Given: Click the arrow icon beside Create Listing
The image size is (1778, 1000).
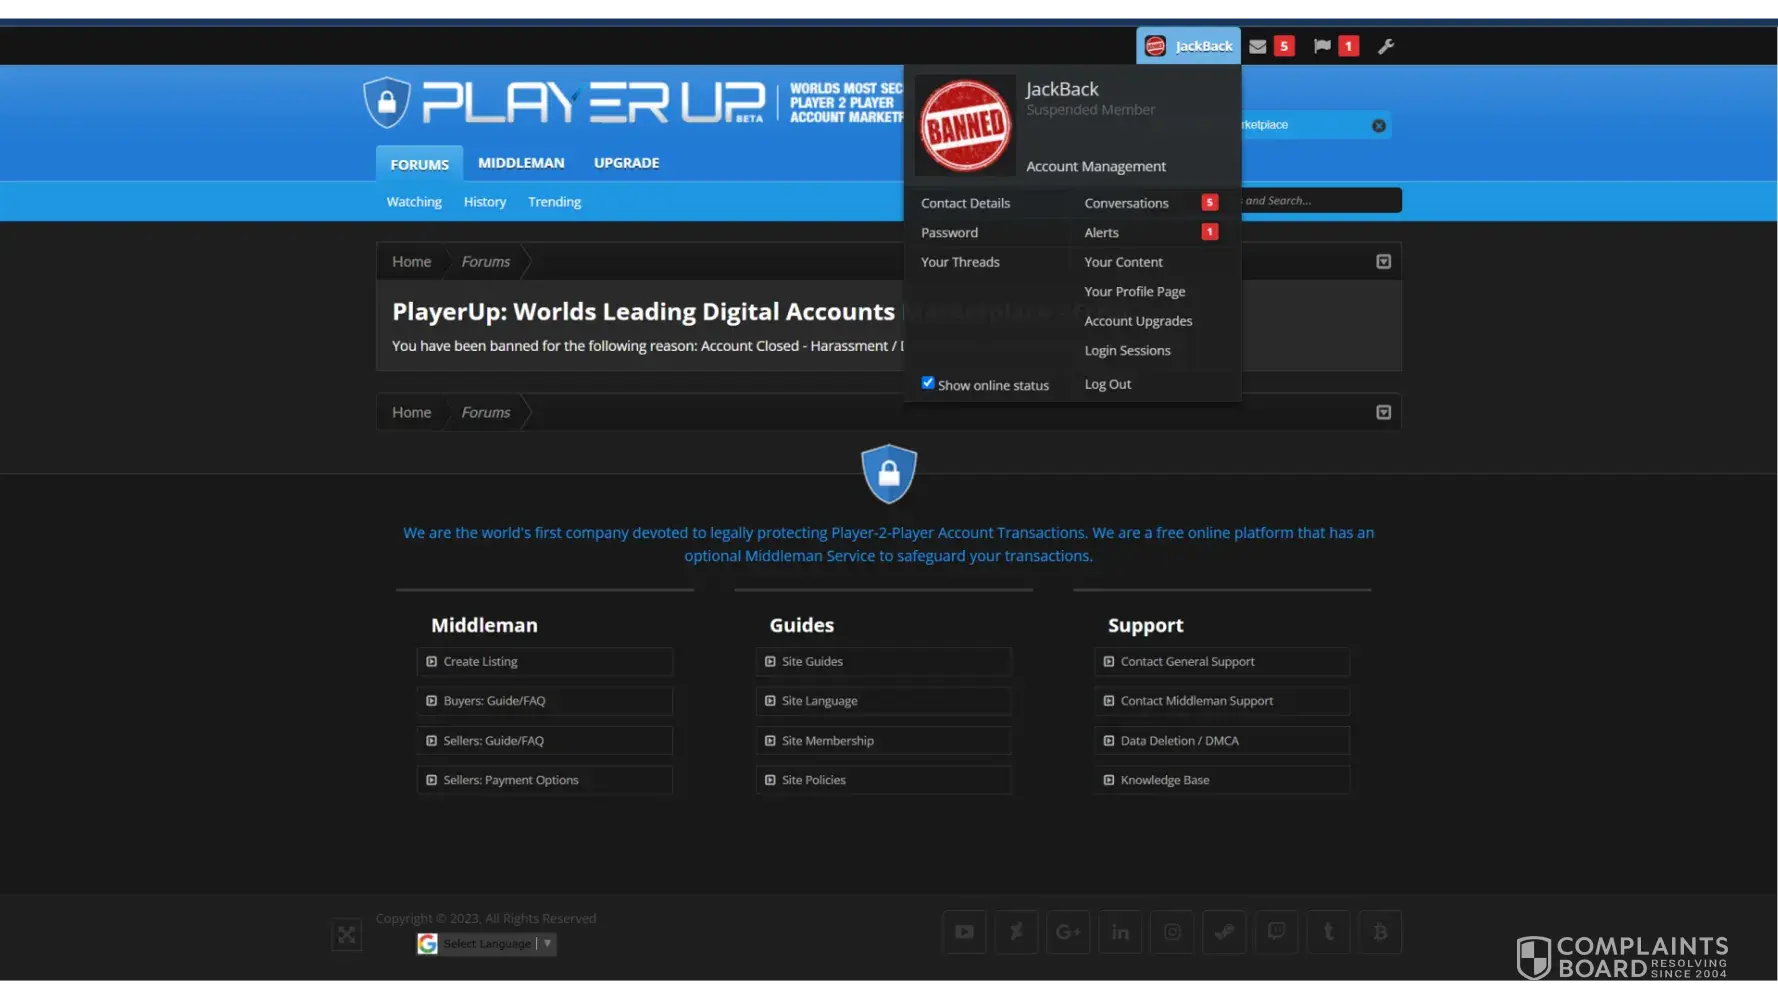Looking at the screenshot, I should [x=432, y=662].
